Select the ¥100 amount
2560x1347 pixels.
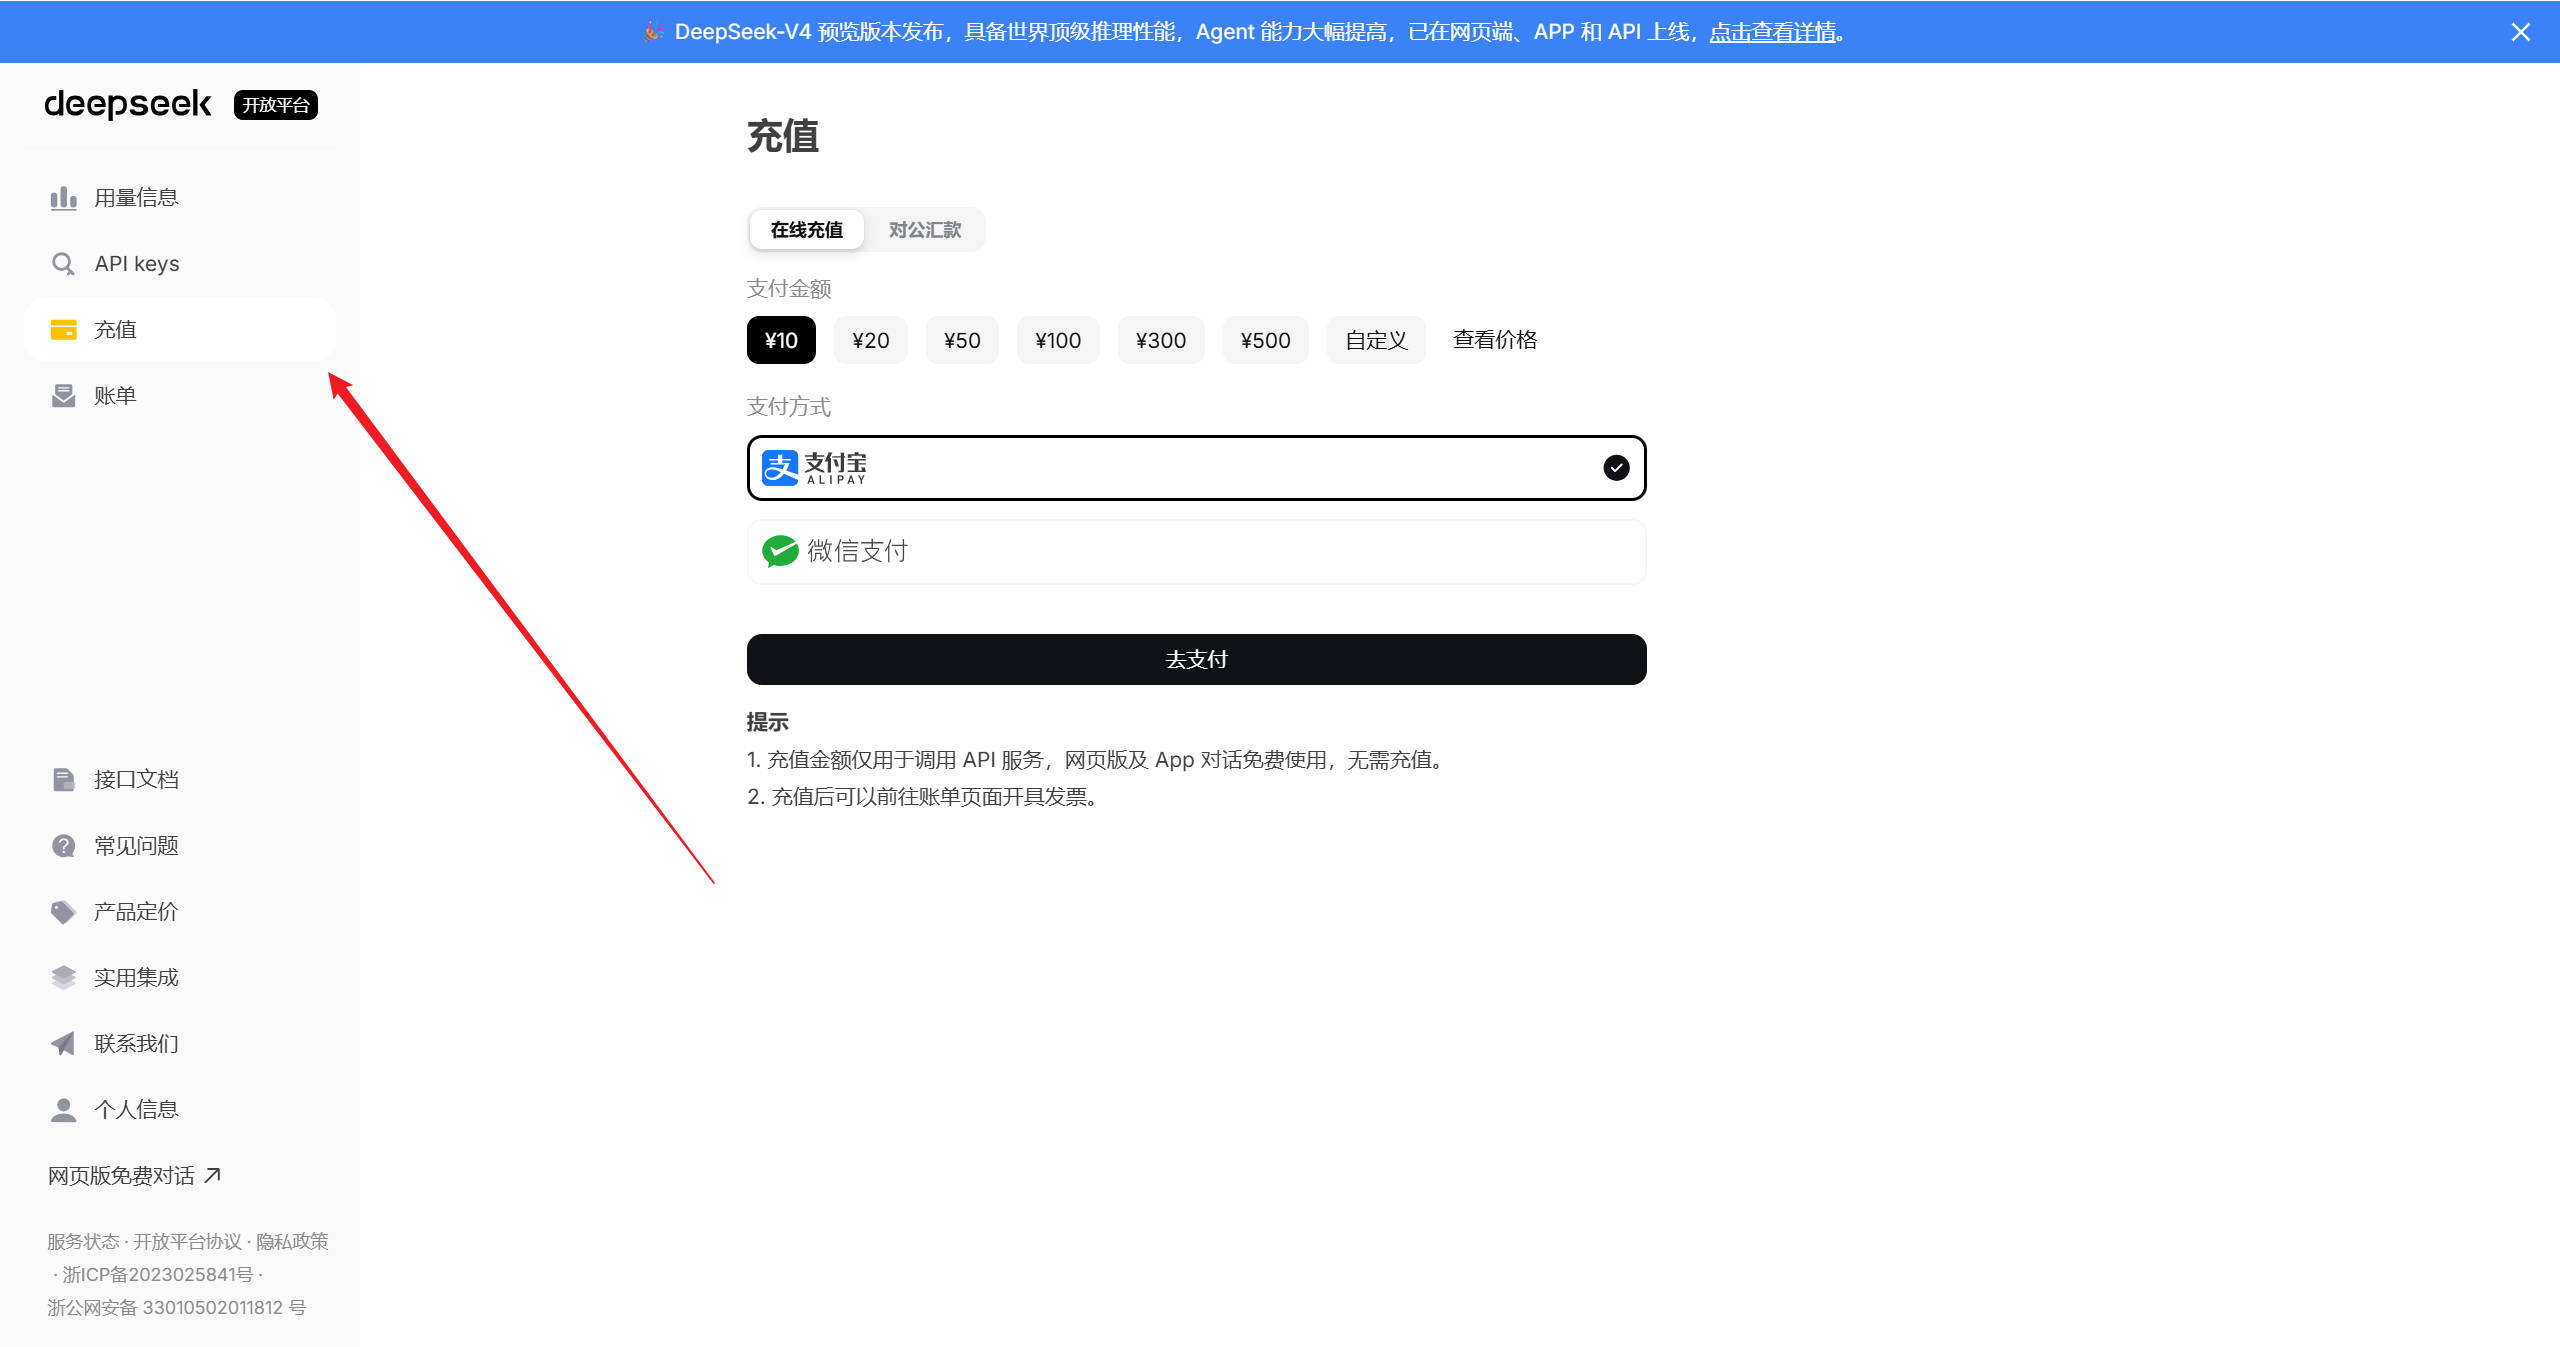(1058, 341)
